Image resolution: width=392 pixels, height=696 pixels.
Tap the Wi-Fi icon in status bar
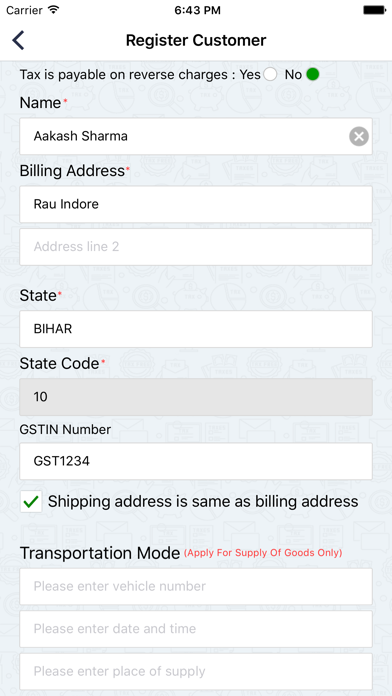(x=54, y=10)
